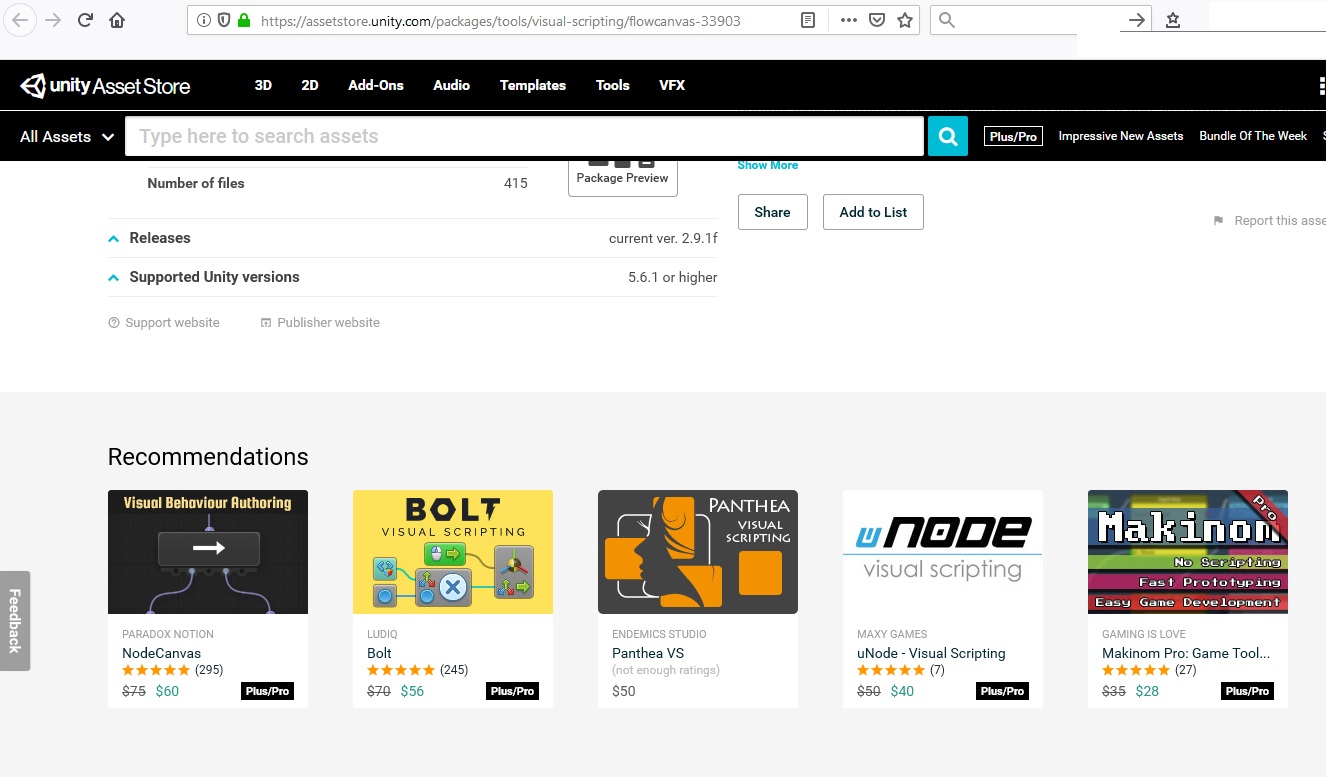Open the apps grid menu at header edge
The width and height of the screenshot is (1326, 779).
click(x=1322, y=86)
